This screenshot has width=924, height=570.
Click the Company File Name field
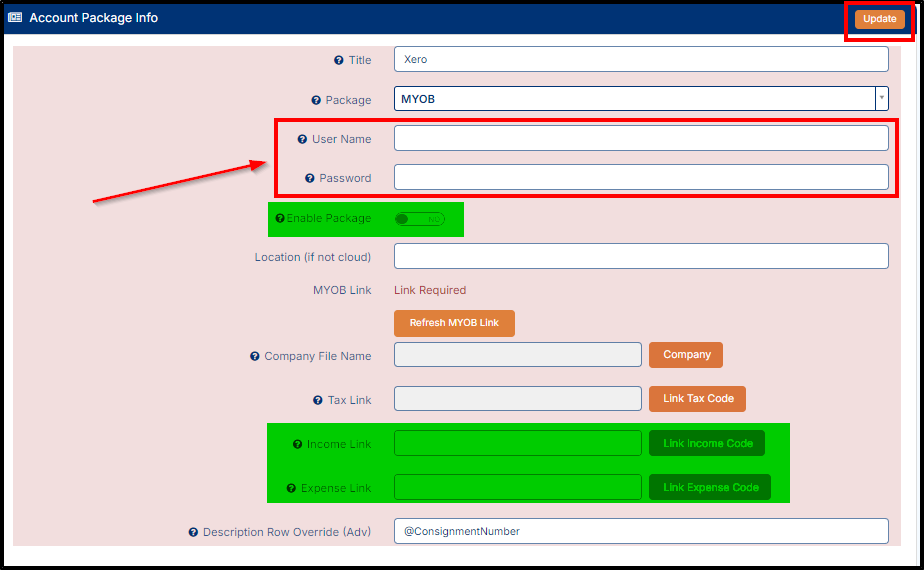pos(518,355)
